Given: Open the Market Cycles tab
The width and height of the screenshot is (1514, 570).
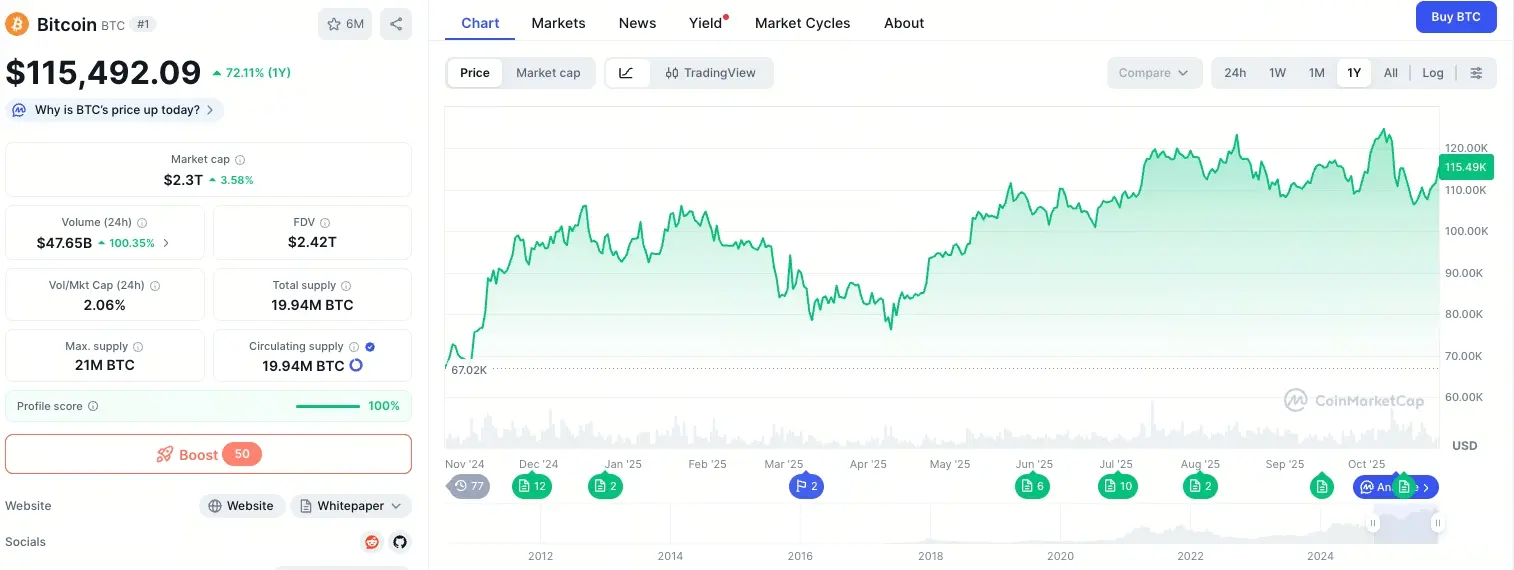Looking at the screenshot, I should tap(802, 23).
